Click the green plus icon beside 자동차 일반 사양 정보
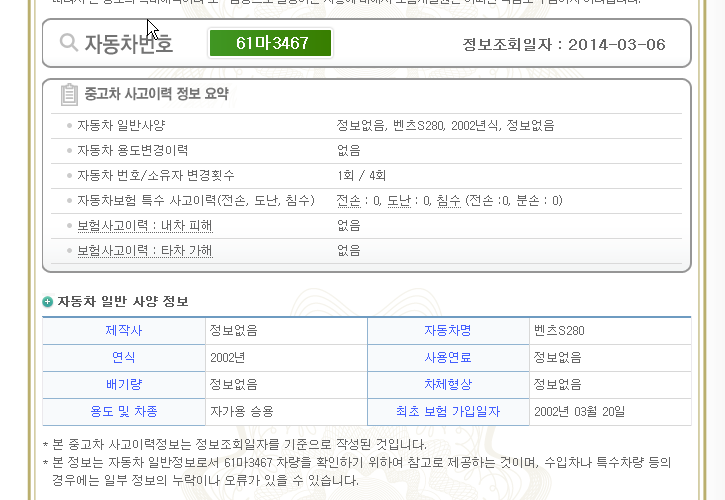The image size is (725, 500). [x=48, y=302]
